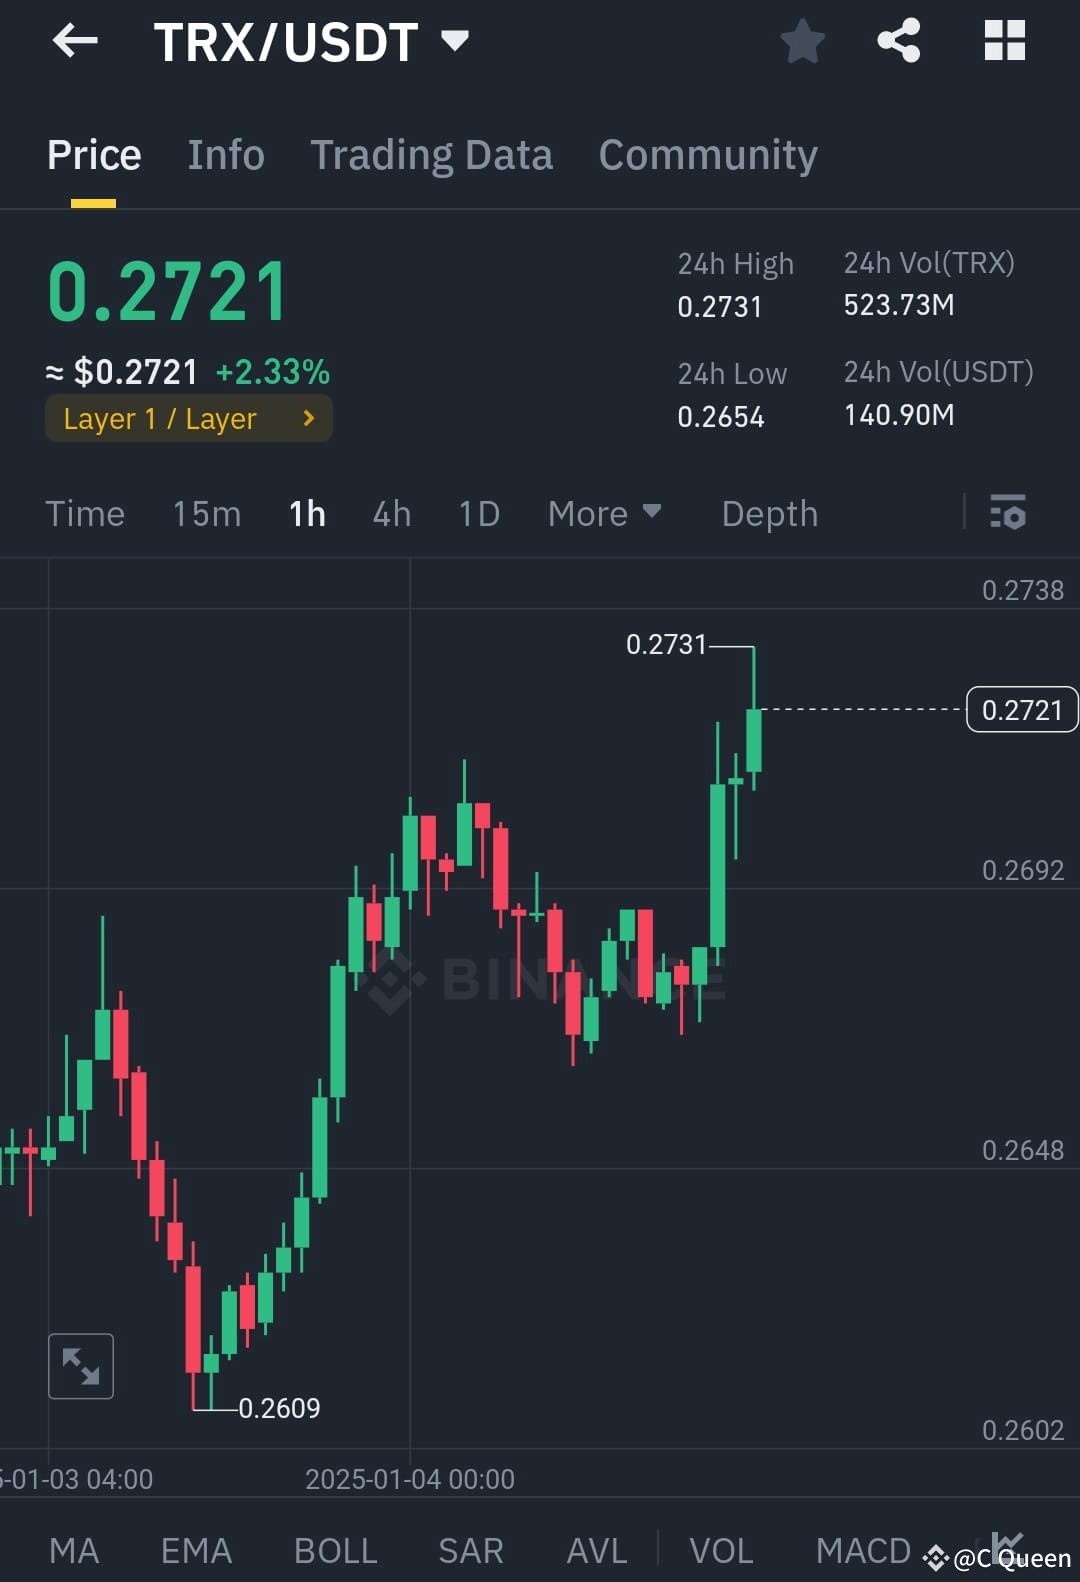The height and width of the screenshot is (1582, 1080).
Task: Select the EMA indicator label
Action: point(196,1548)
